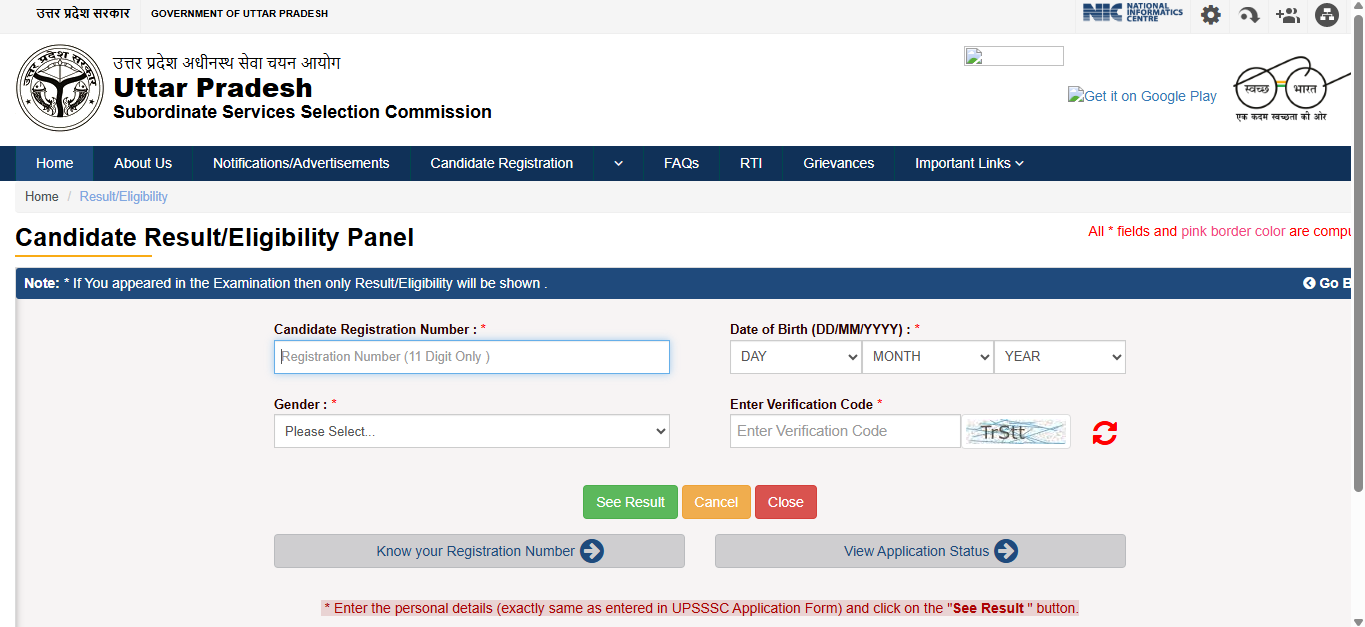Click Know your Registration Number button
The height and width of the screenshot is (627, 1365).
479,551
